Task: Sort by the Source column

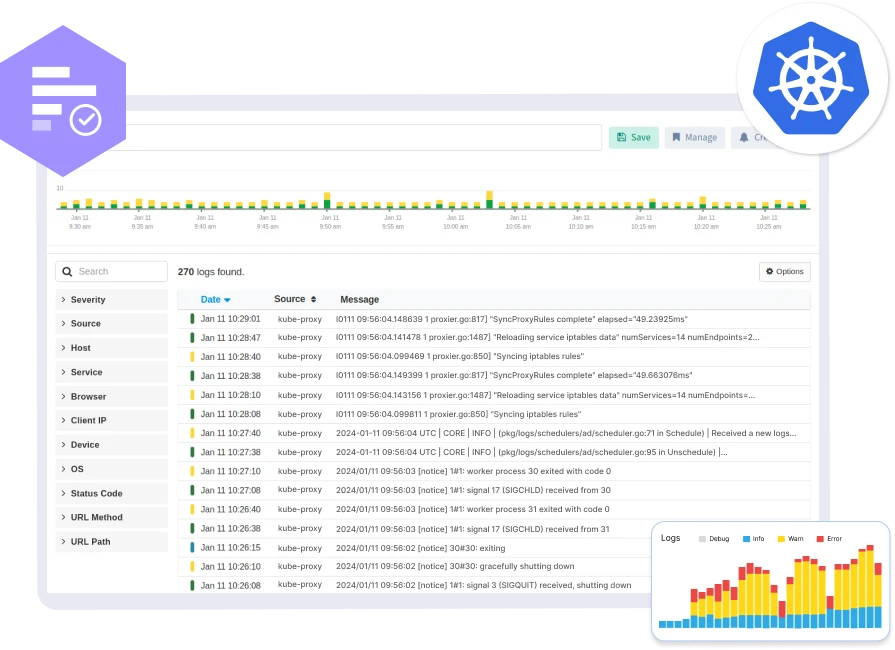Action: pos(295,299)
